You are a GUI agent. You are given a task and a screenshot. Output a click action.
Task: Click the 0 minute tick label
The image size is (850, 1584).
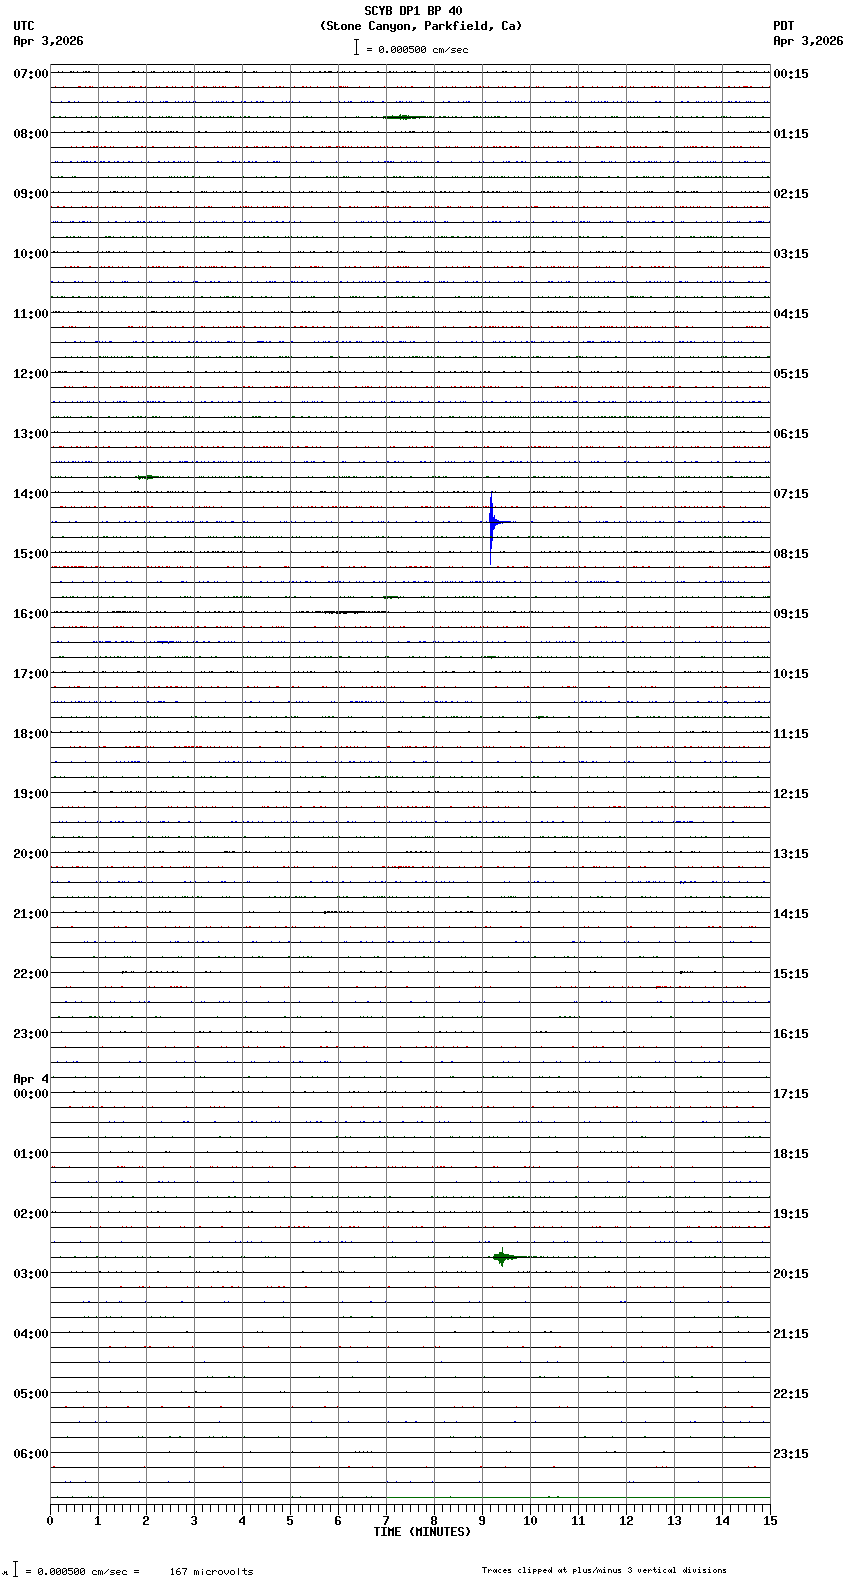50,1521
